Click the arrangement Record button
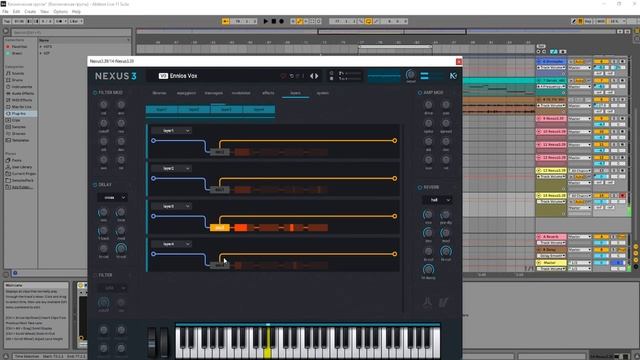 tap(281, 21)
